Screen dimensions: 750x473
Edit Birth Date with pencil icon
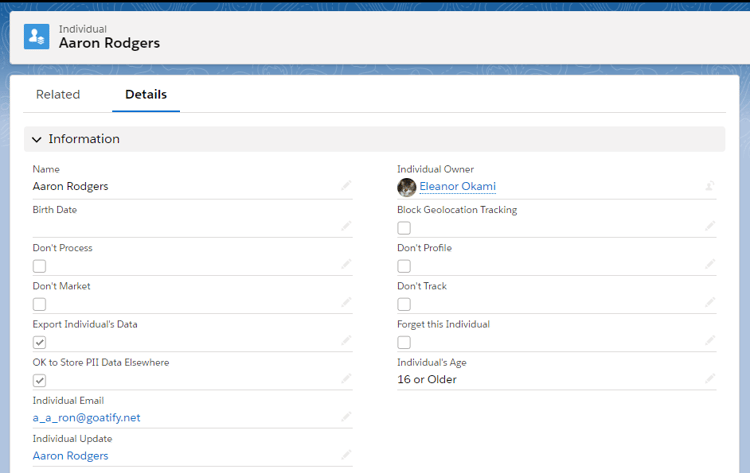(346, 226)
